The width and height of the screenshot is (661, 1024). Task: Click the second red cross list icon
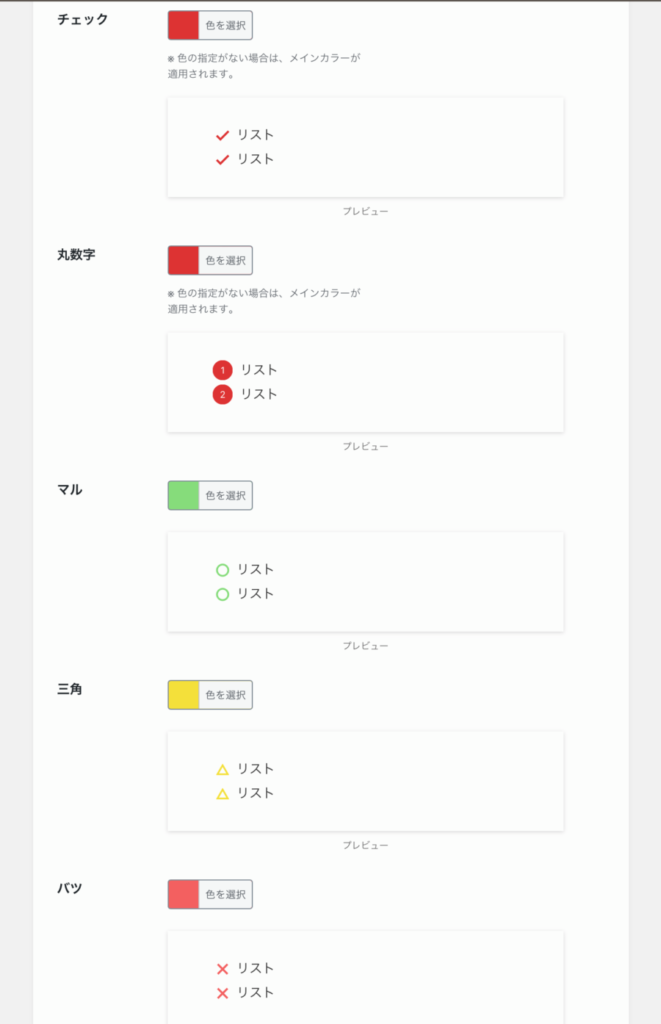pyautogui.click(x=223, y=993)
